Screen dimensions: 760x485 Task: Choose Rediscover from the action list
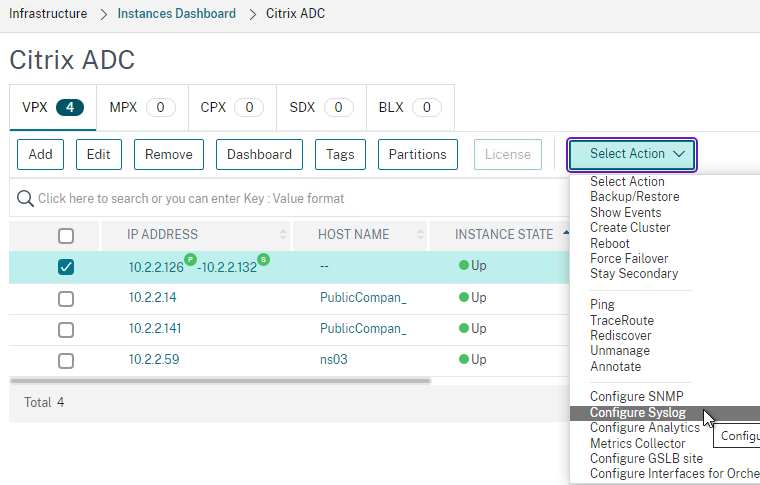[x=620, y=335]
